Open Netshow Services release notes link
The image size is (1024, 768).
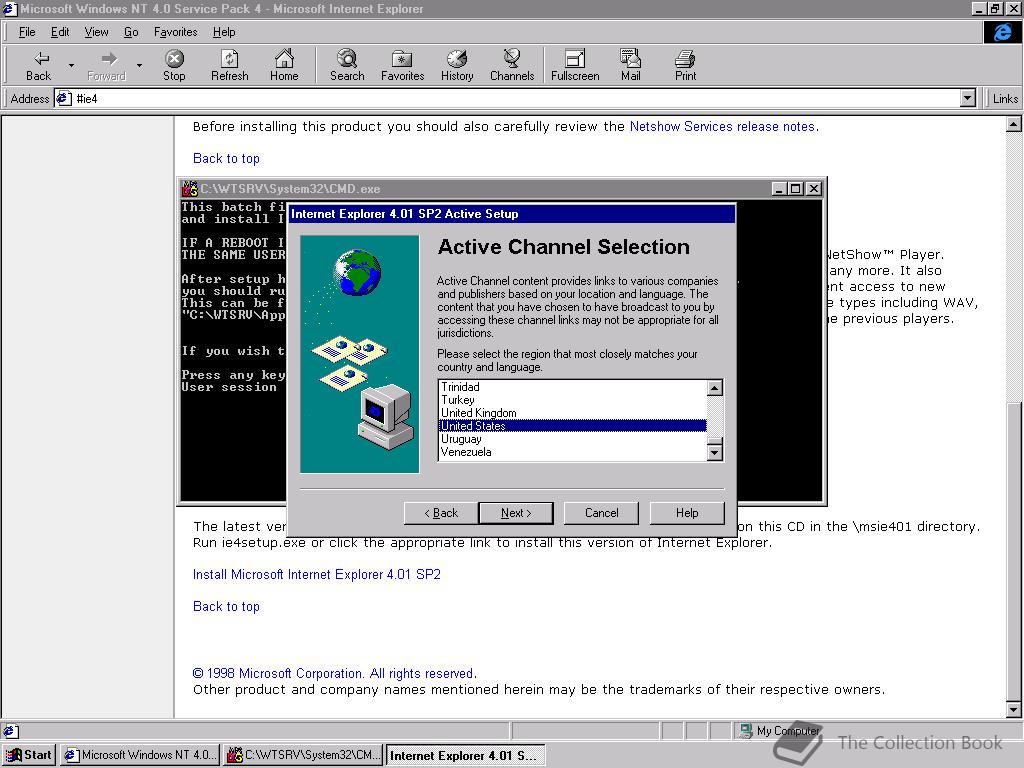click(x=722, y=127)
